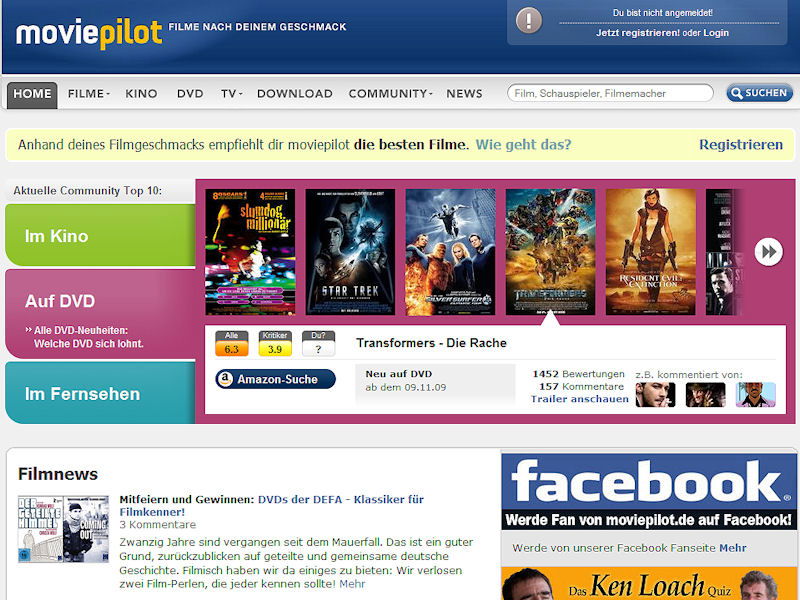Viewport: 800px width, 600px height.
Task: Click third commenter avatar thumbnail
Action: tap(756, 395)
